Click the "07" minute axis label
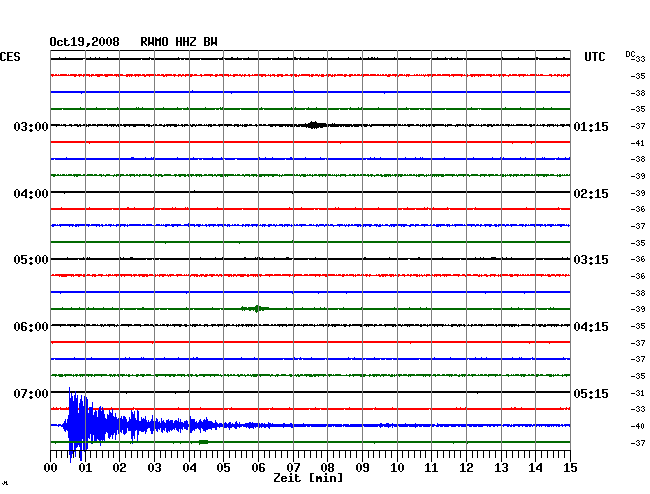Image resolution: width=650 pixels, height=494 pixels. [x=293, y=468]
